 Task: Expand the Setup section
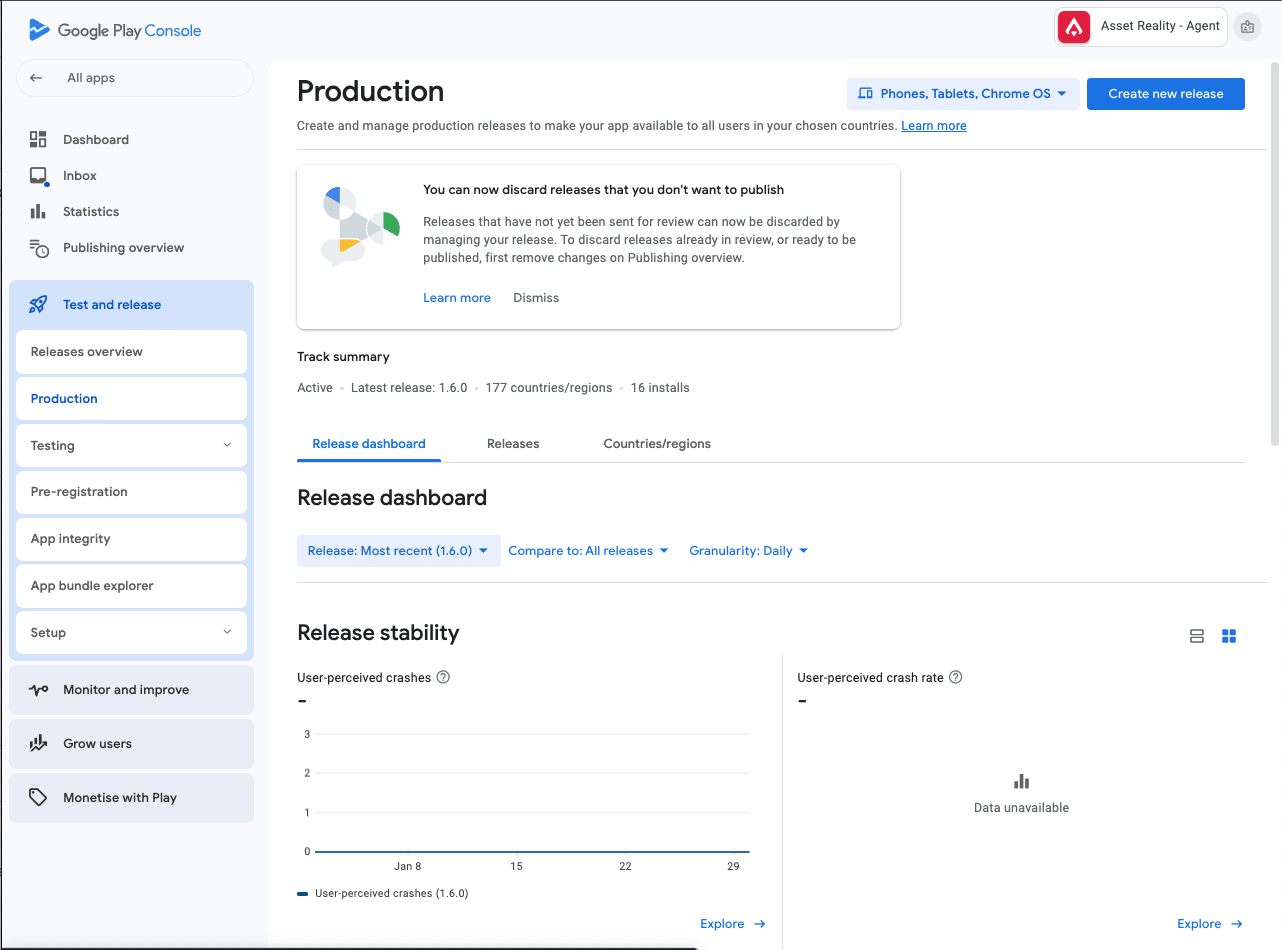click(227, 633)
